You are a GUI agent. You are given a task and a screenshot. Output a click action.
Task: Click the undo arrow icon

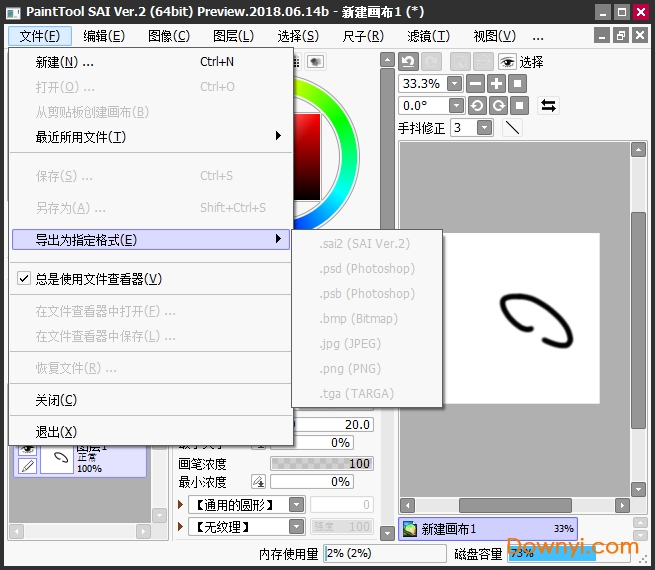pos(408,62)
